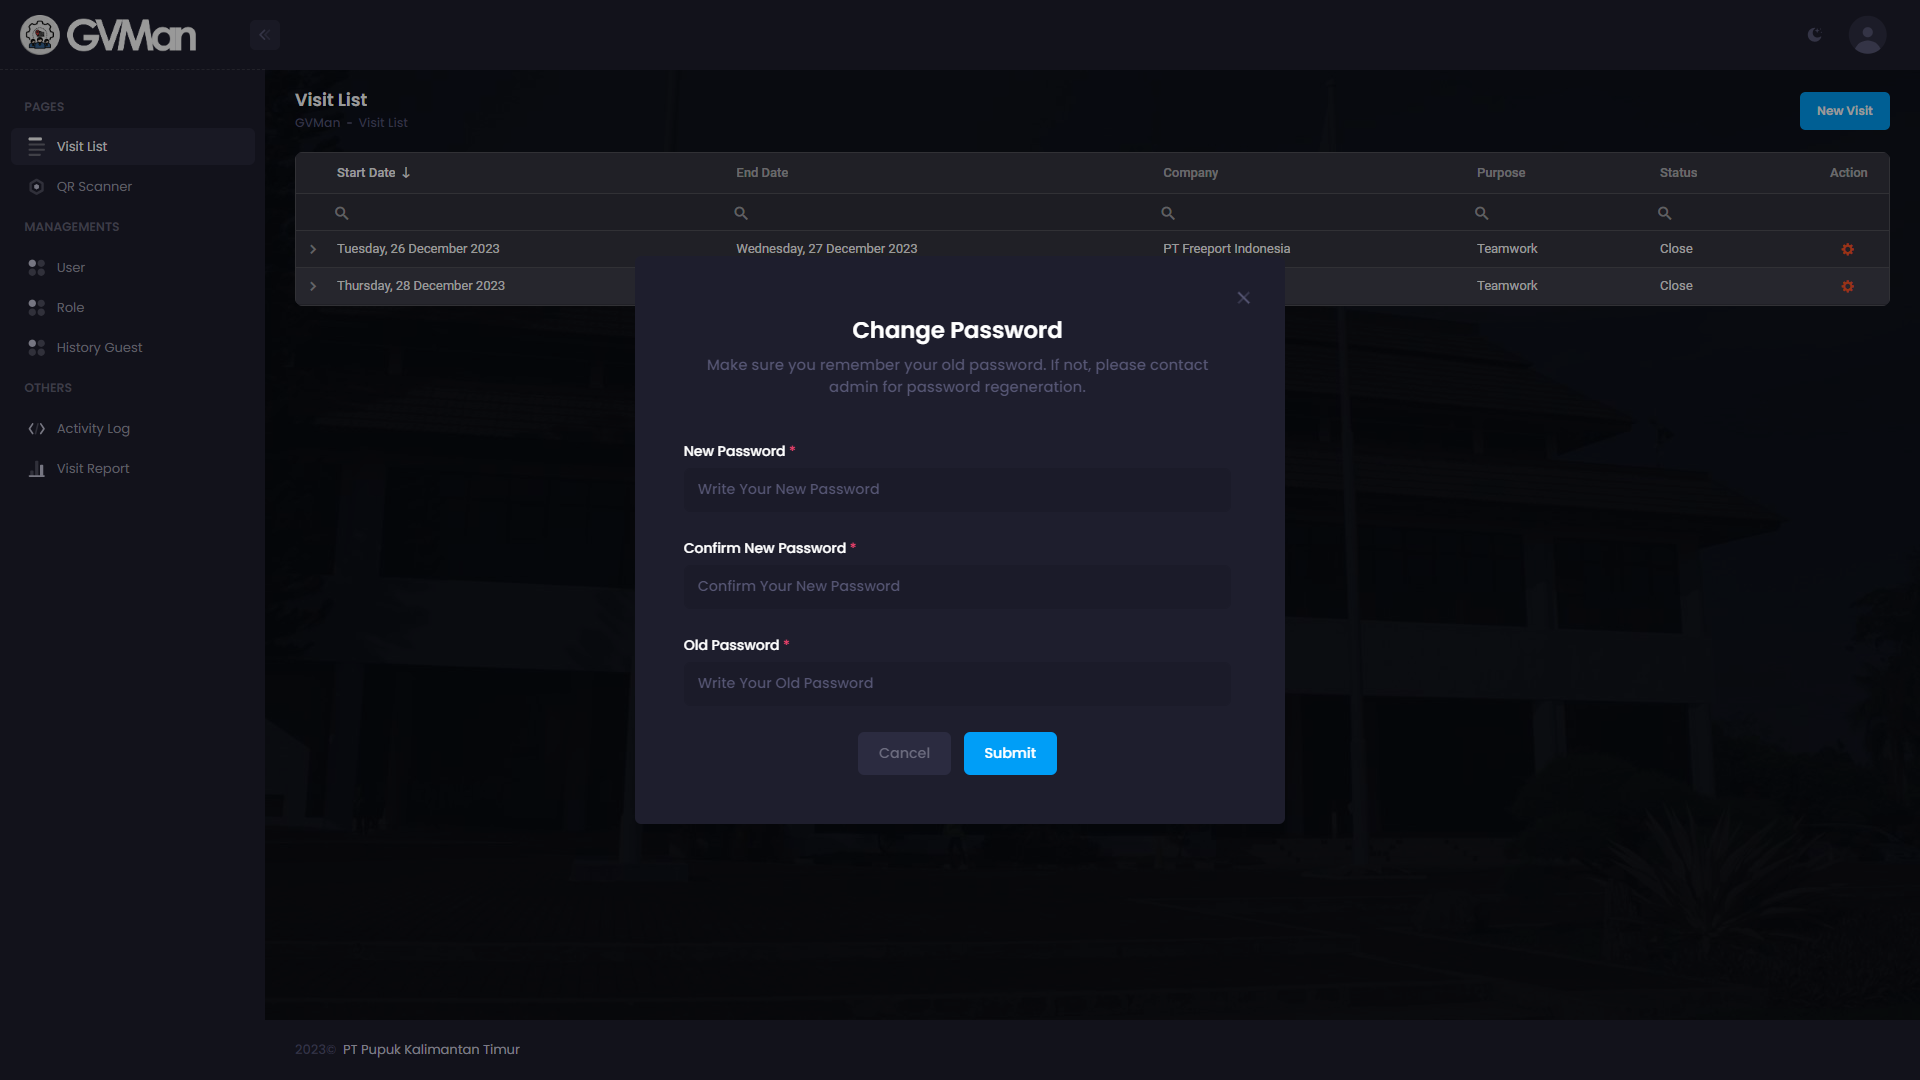Click the Status filter search icon
1920x1080 pixels.
pyautogui.click(x=1664, y=213)
